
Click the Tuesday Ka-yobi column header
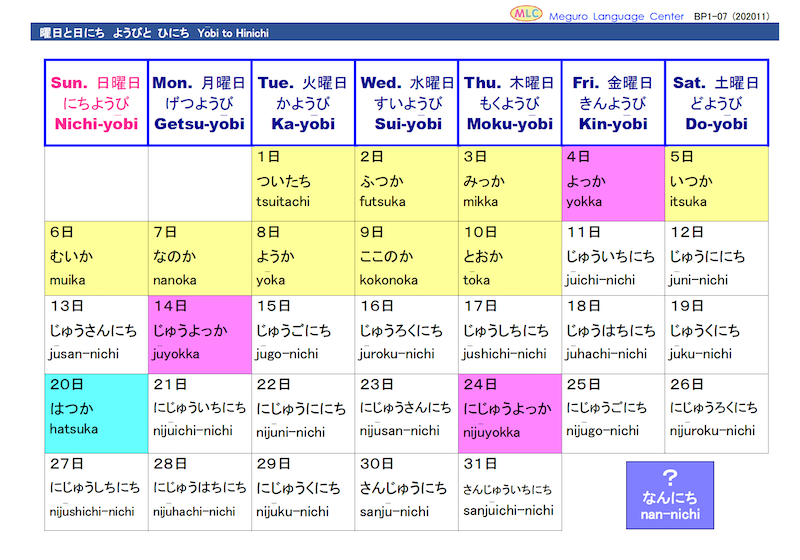coord(303,103)
